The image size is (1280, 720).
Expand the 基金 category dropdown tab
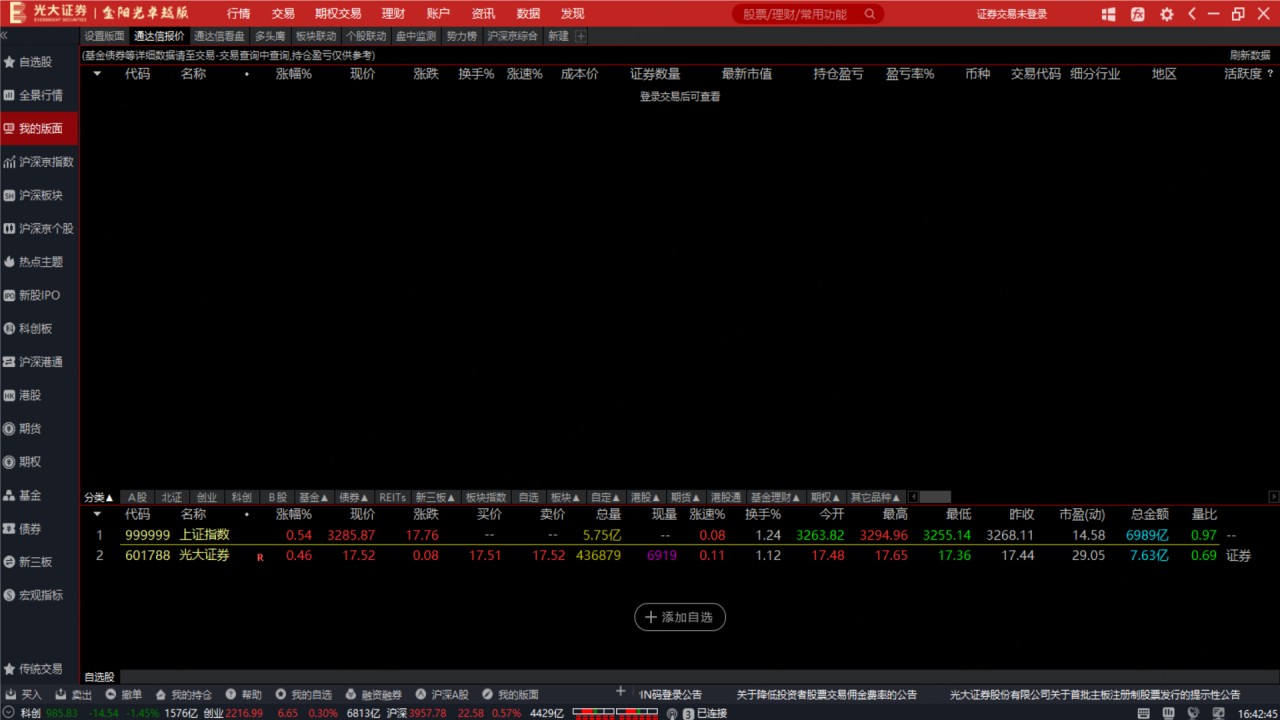[x=313, y=497]
